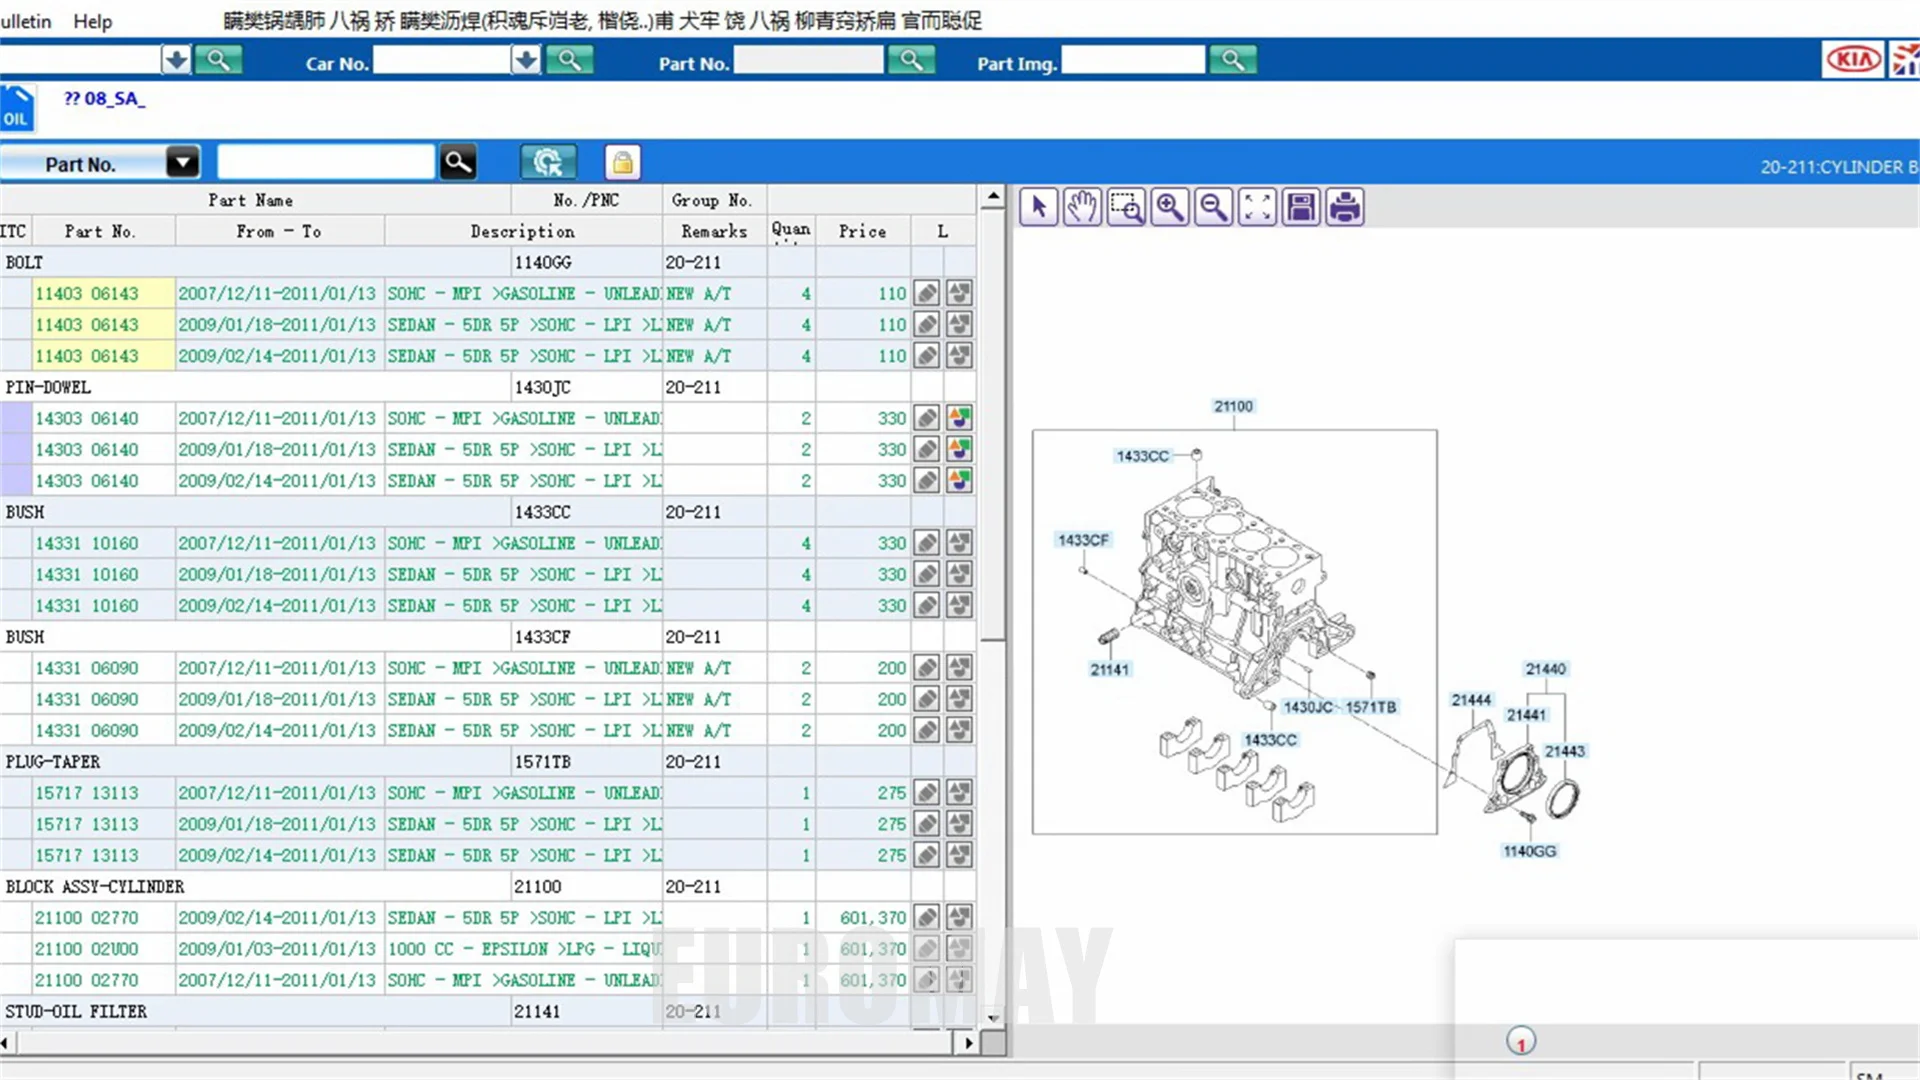Click the print icon in diagram toolbar
Viewport: 1920px width, 1080px height.
(1344, 207)
